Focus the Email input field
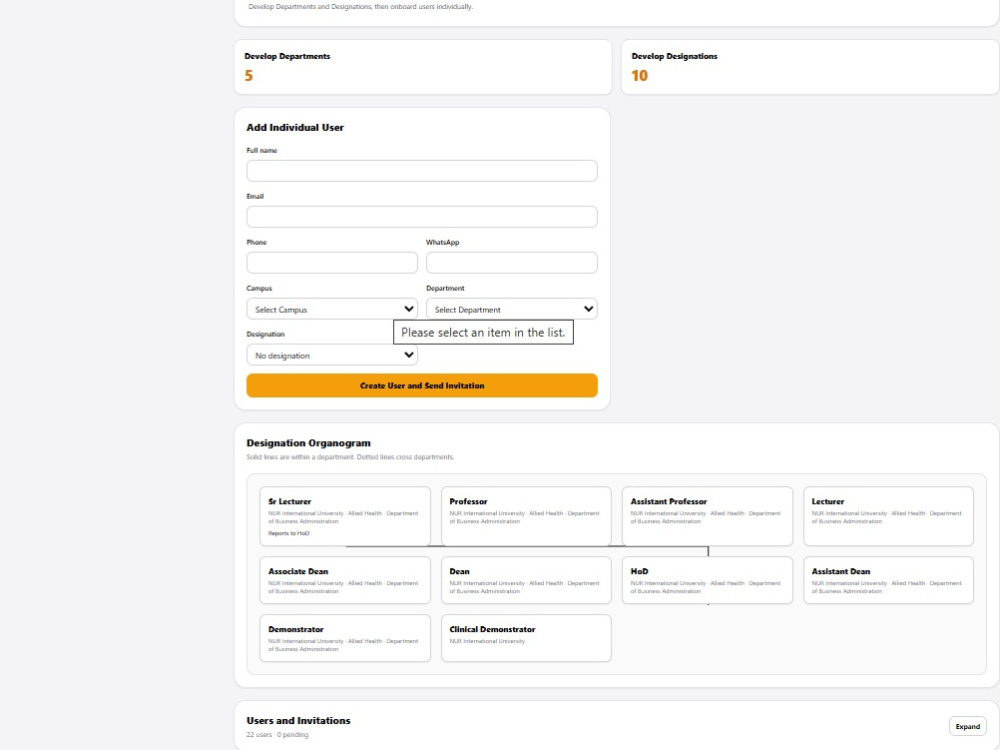 click(422, 217)
